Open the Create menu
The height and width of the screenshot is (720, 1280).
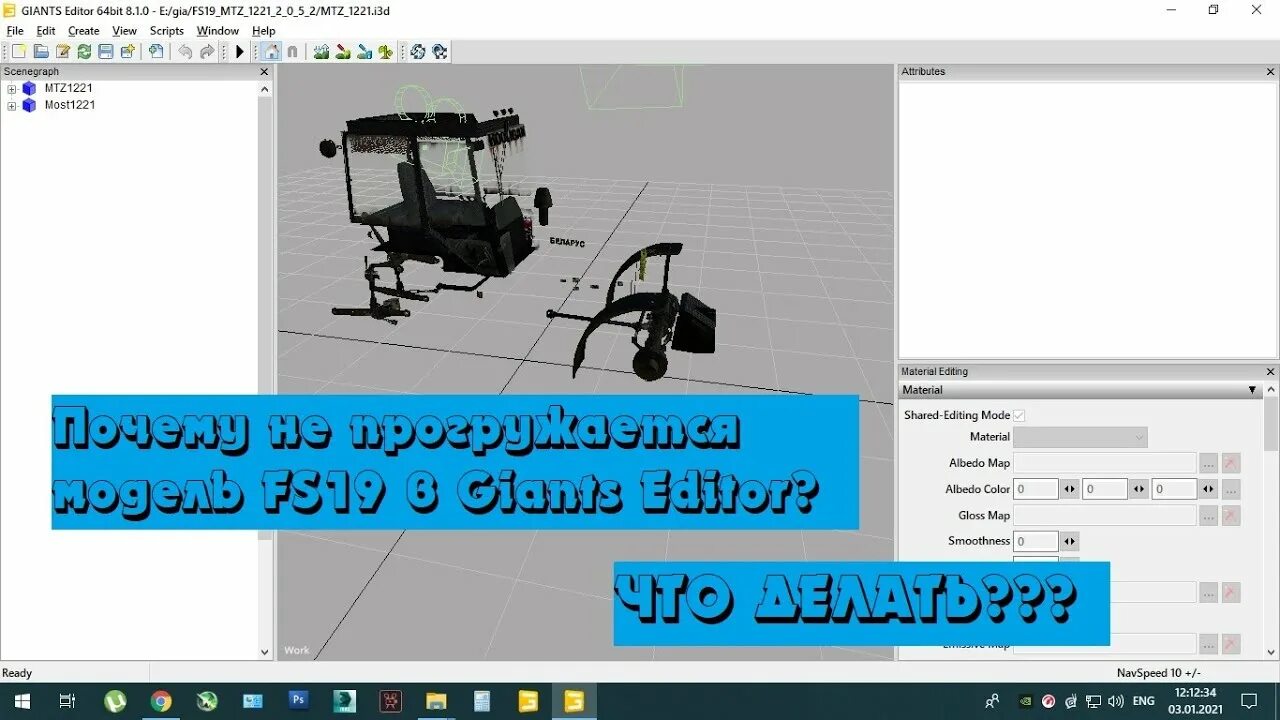pyautogui.click(x=84, y=31)
